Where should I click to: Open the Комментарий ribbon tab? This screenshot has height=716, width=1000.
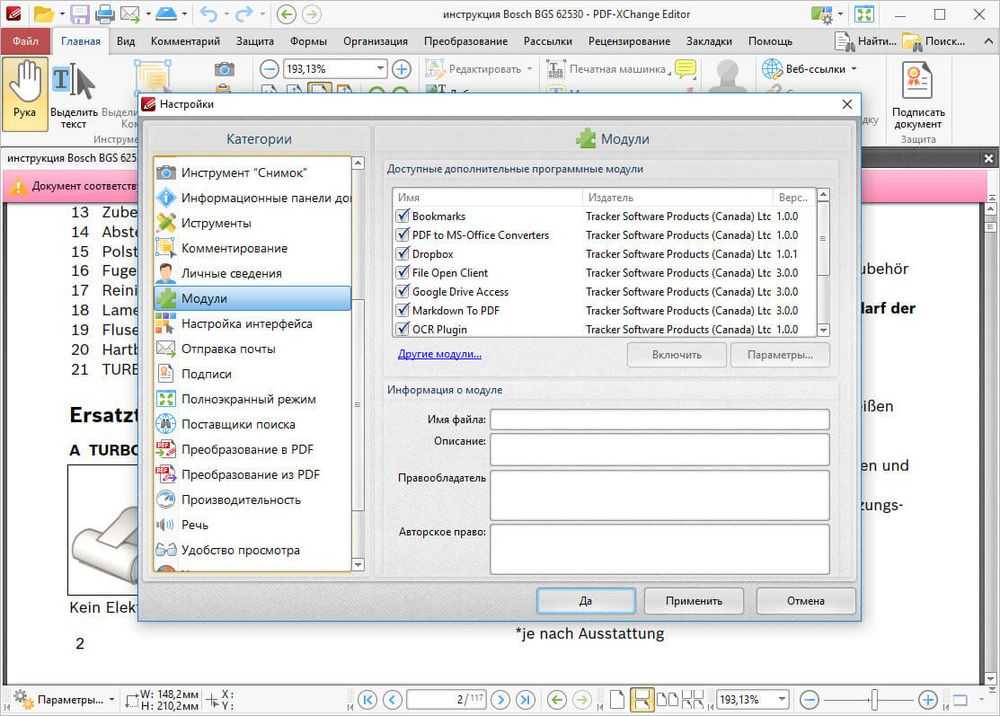pos(185,41)
